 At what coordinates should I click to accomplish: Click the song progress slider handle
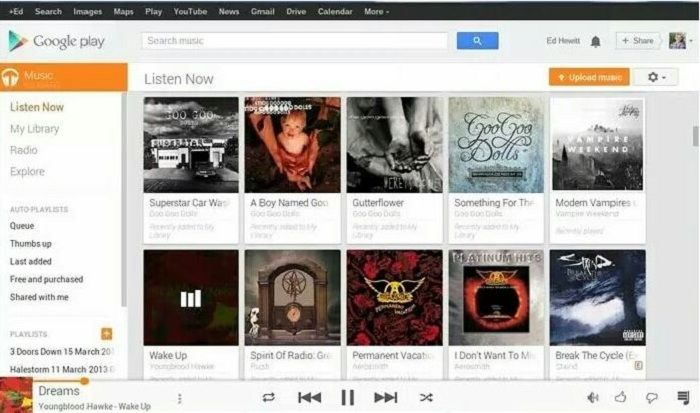tap(84, 381)
